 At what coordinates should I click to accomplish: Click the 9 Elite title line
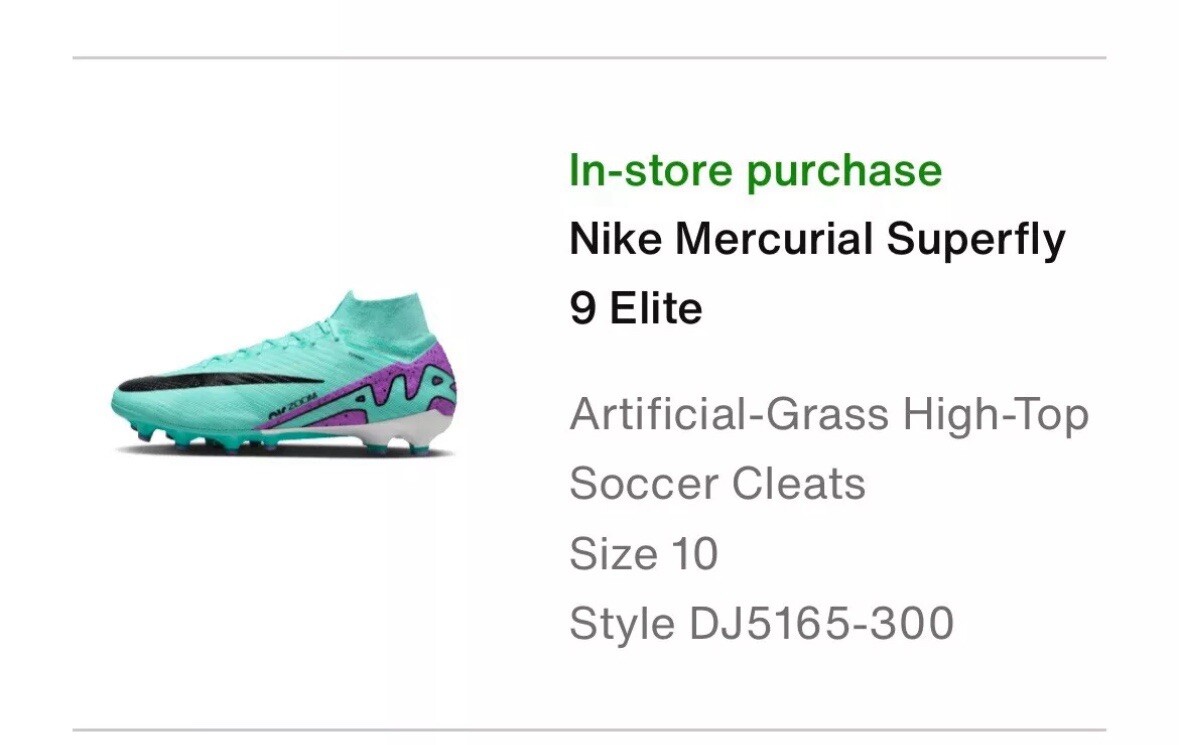[x=636, y=308]
